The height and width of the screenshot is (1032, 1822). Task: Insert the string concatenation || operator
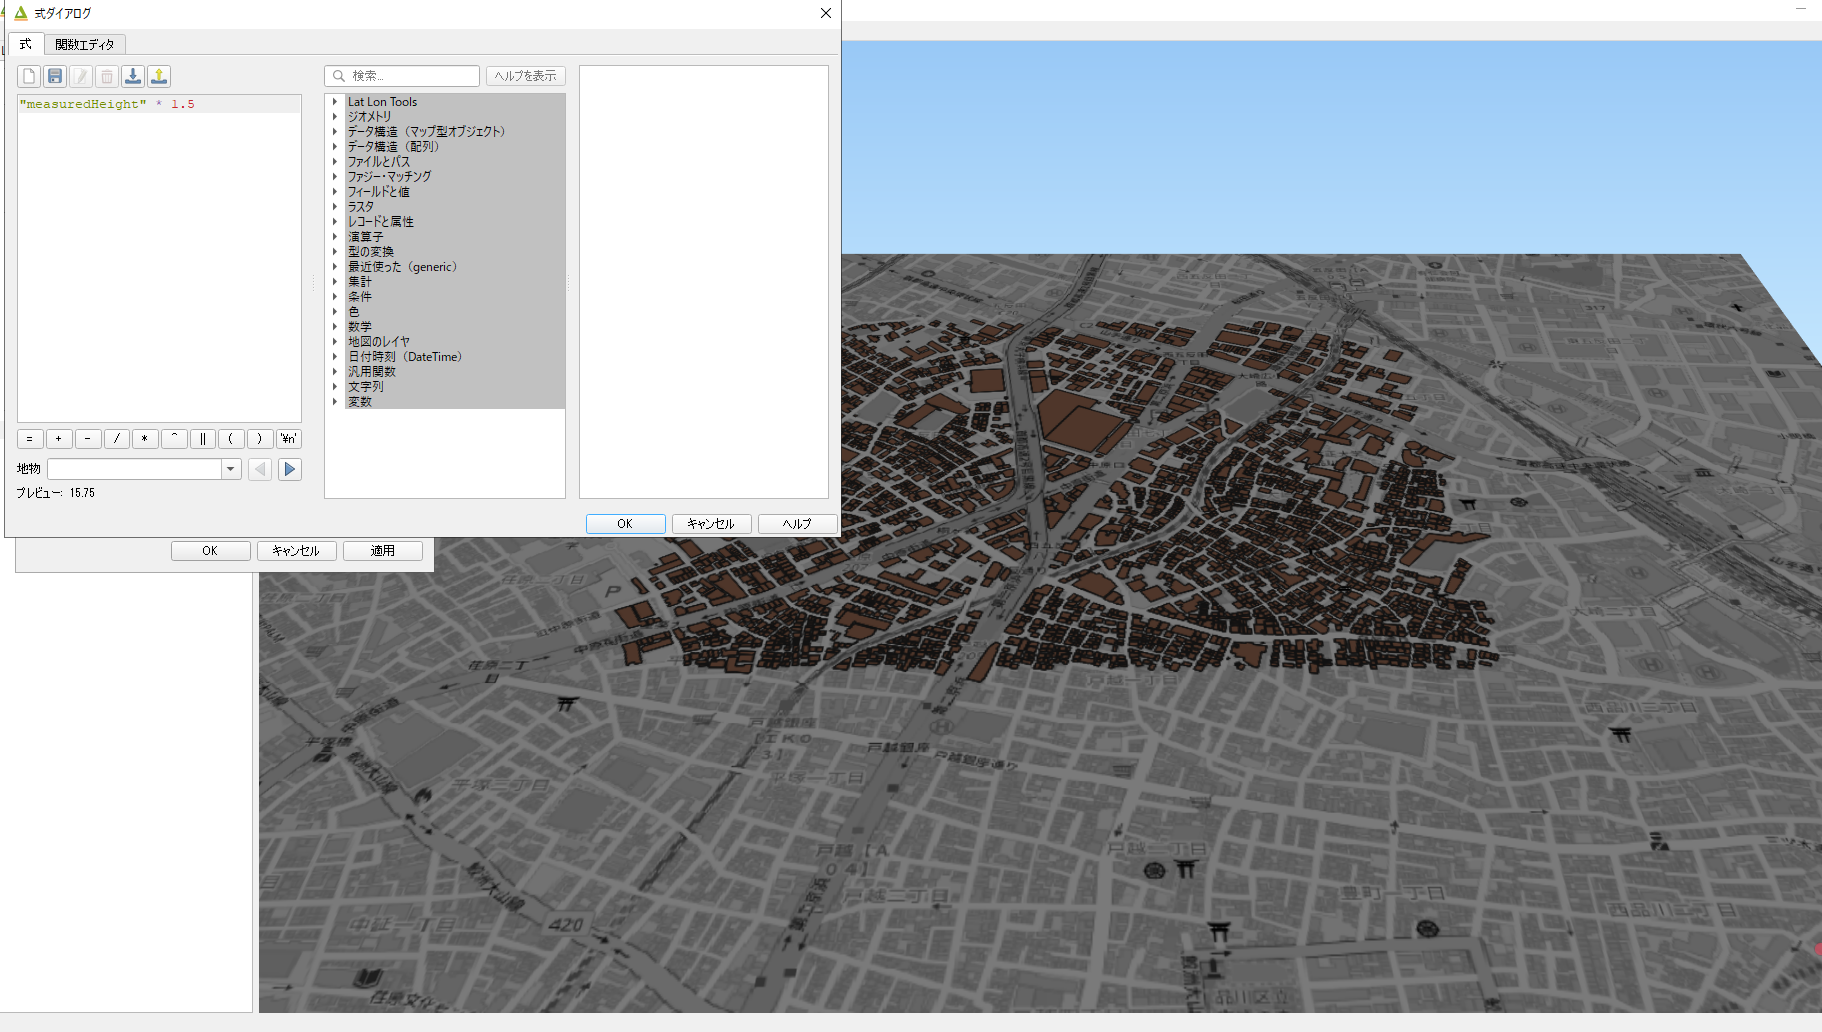[203, 439]
